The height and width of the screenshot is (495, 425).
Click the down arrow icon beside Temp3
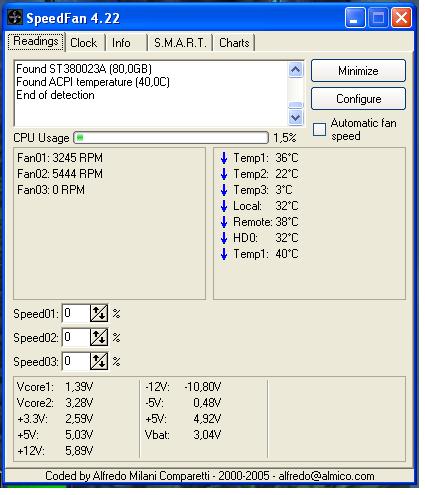click(x=224, y=190)
